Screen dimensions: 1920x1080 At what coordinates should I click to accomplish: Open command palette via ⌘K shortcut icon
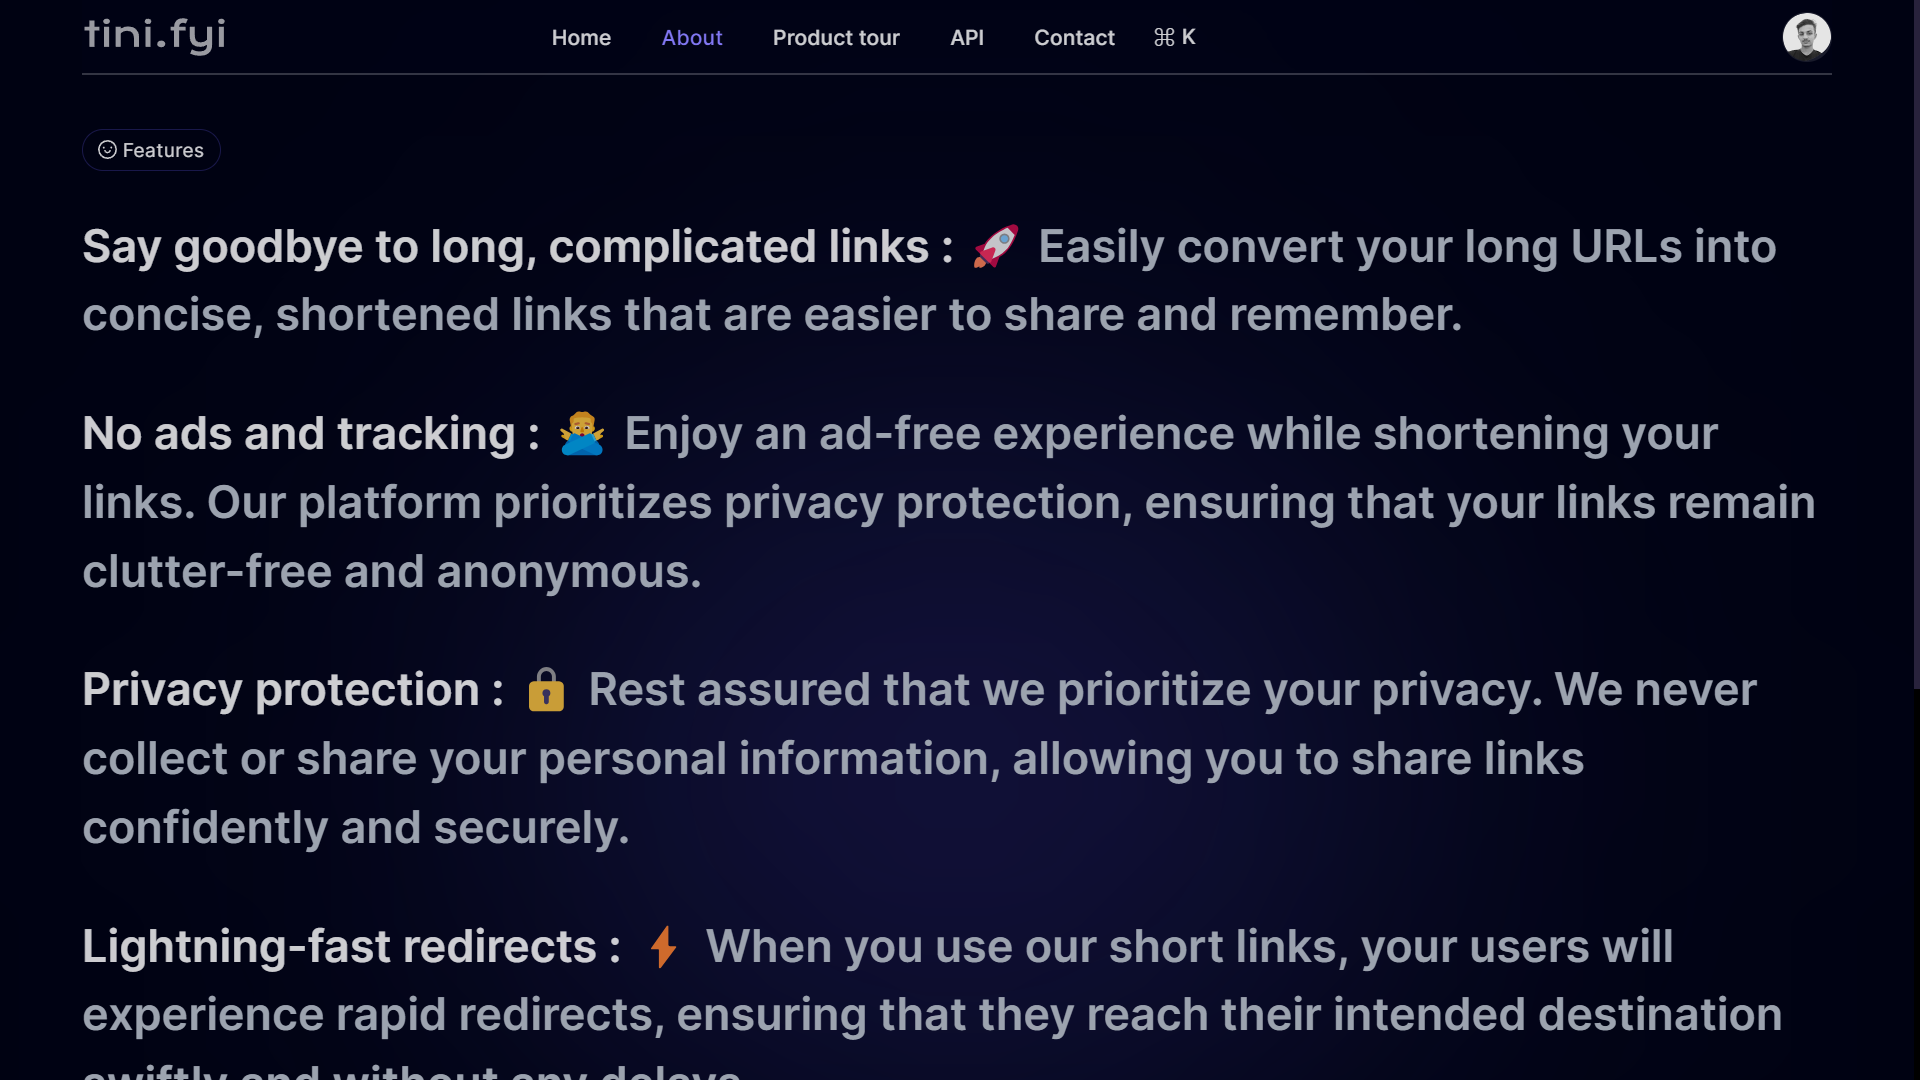(1174, 38)
